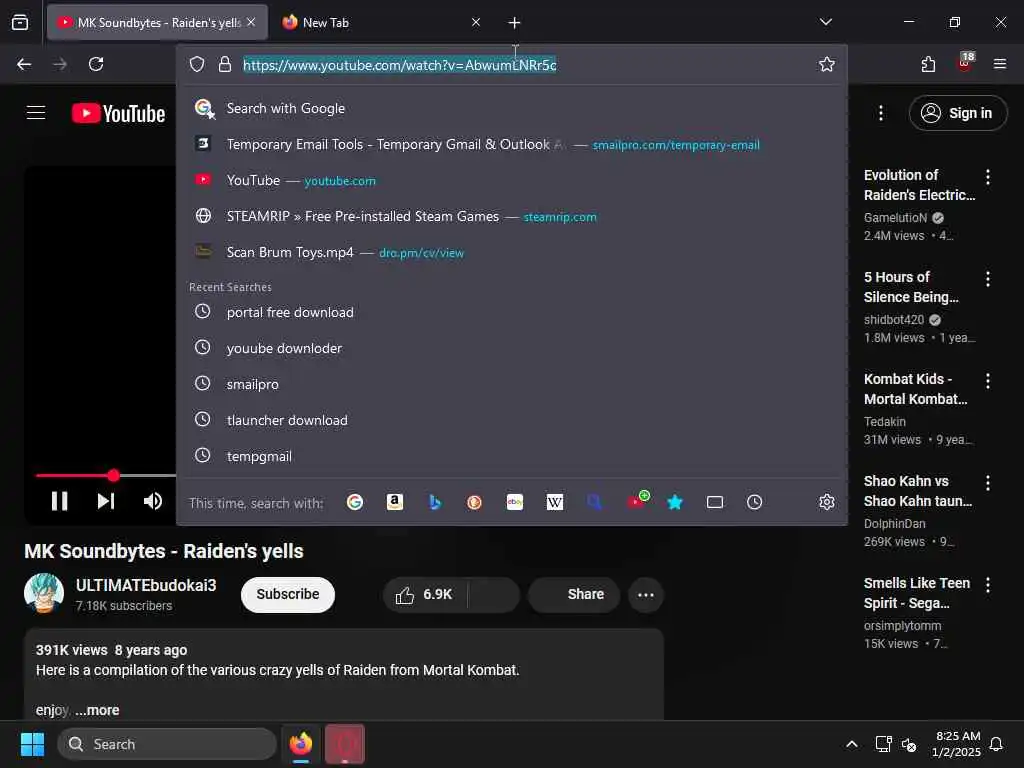Search this time with Bing icon
The width and height of the screenshot is (1024, 768).
pyautogui.click(x=435, y=502)
